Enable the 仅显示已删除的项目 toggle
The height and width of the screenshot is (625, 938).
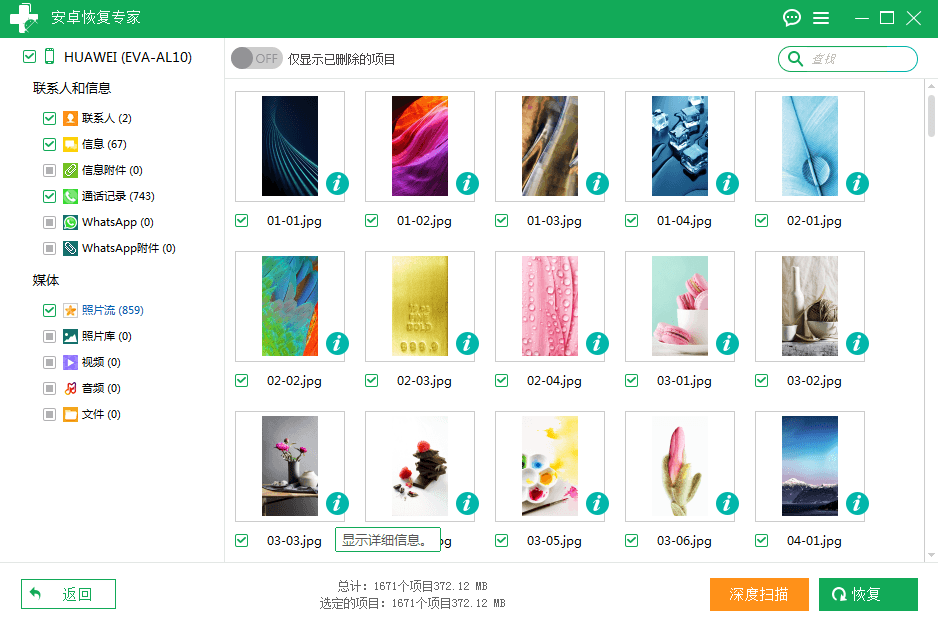[x=256, y=58]
